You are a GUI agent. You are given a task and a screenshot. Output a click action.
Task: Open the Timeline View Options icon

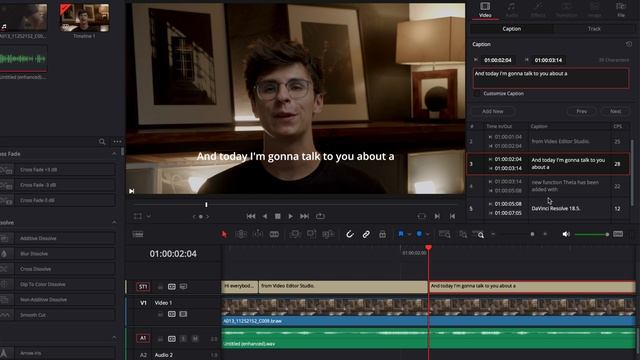[138, 234]
